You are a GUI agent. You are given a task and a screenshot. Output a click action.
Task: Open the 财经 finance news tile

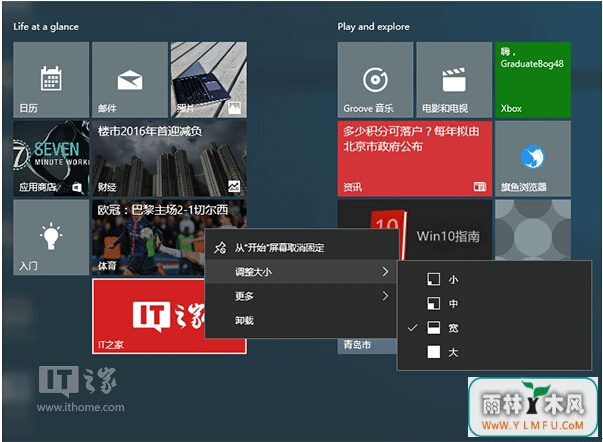(170, 158)
